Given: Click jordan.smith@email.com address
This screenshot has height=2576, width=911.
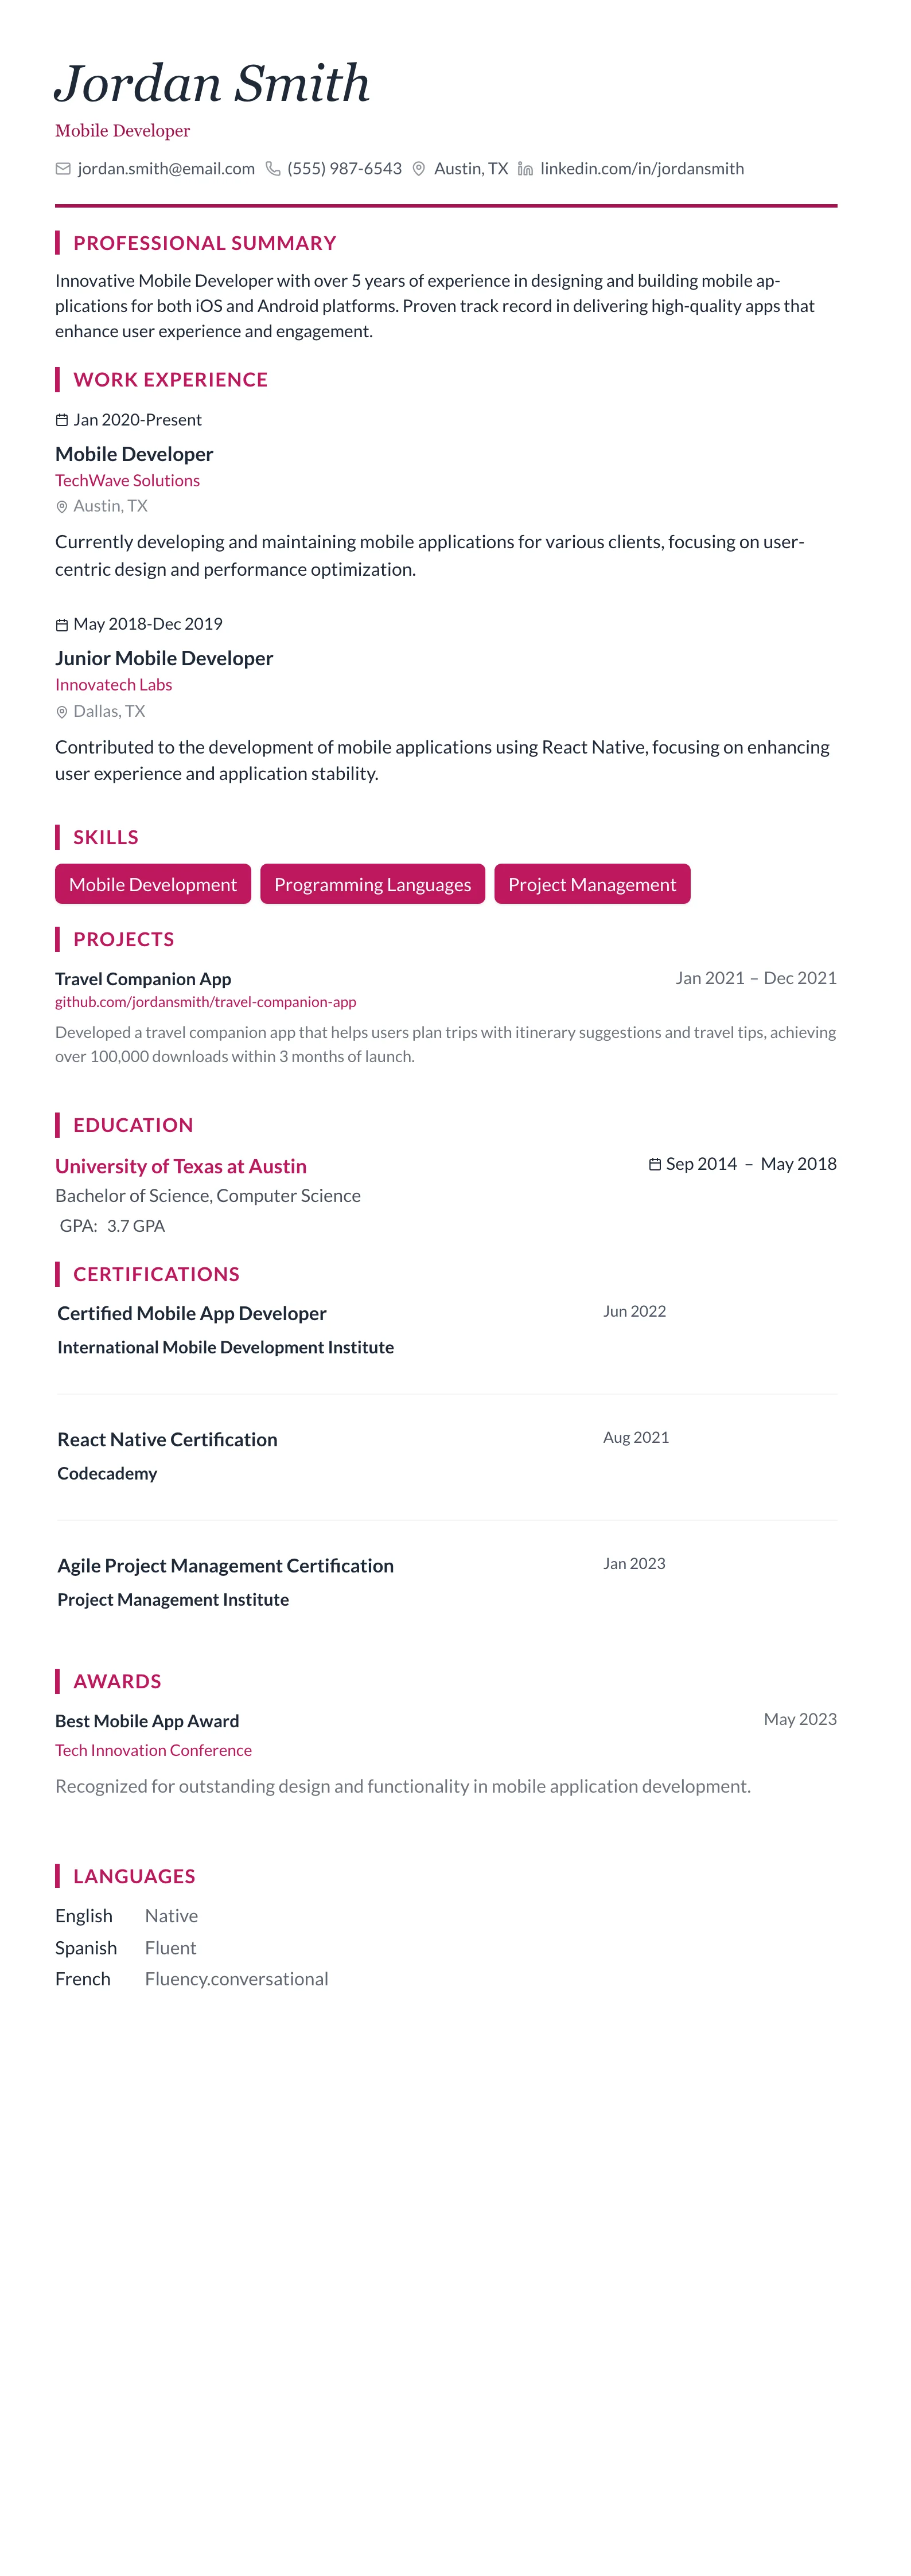Looking at the screenshot, I should 166,169.
